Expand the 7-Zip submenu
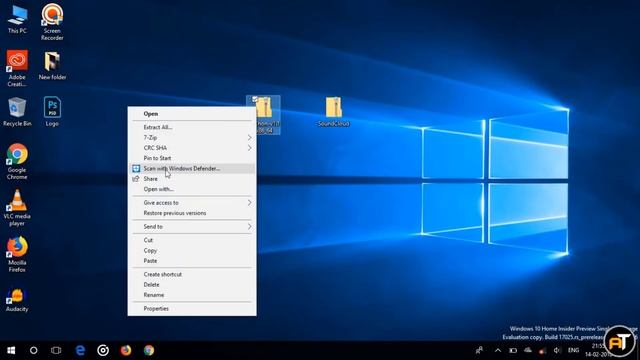The image size is (640, 360). pyautogui.click(x=192, y=138)
